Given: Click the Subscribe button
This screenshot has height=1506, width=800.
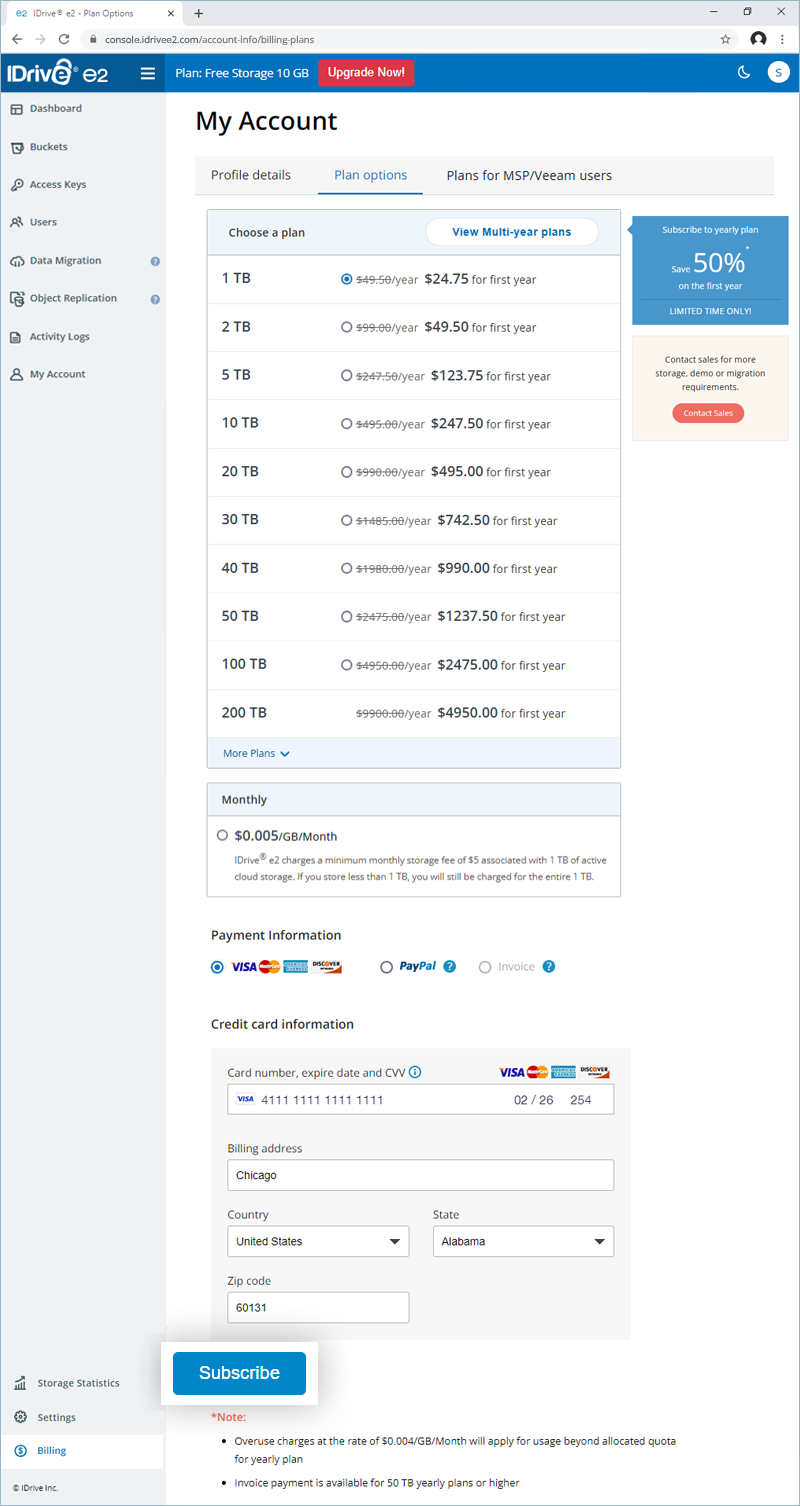Looking at the screenshot, I should pos(239,1373).
